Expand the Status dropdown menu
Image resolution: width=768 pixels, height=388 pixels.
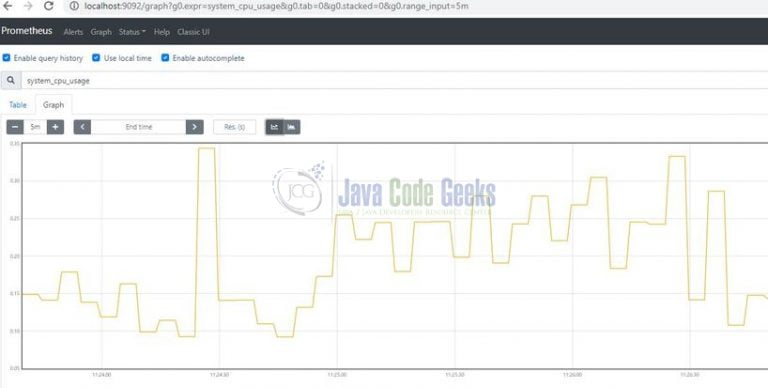pos(132,32)
